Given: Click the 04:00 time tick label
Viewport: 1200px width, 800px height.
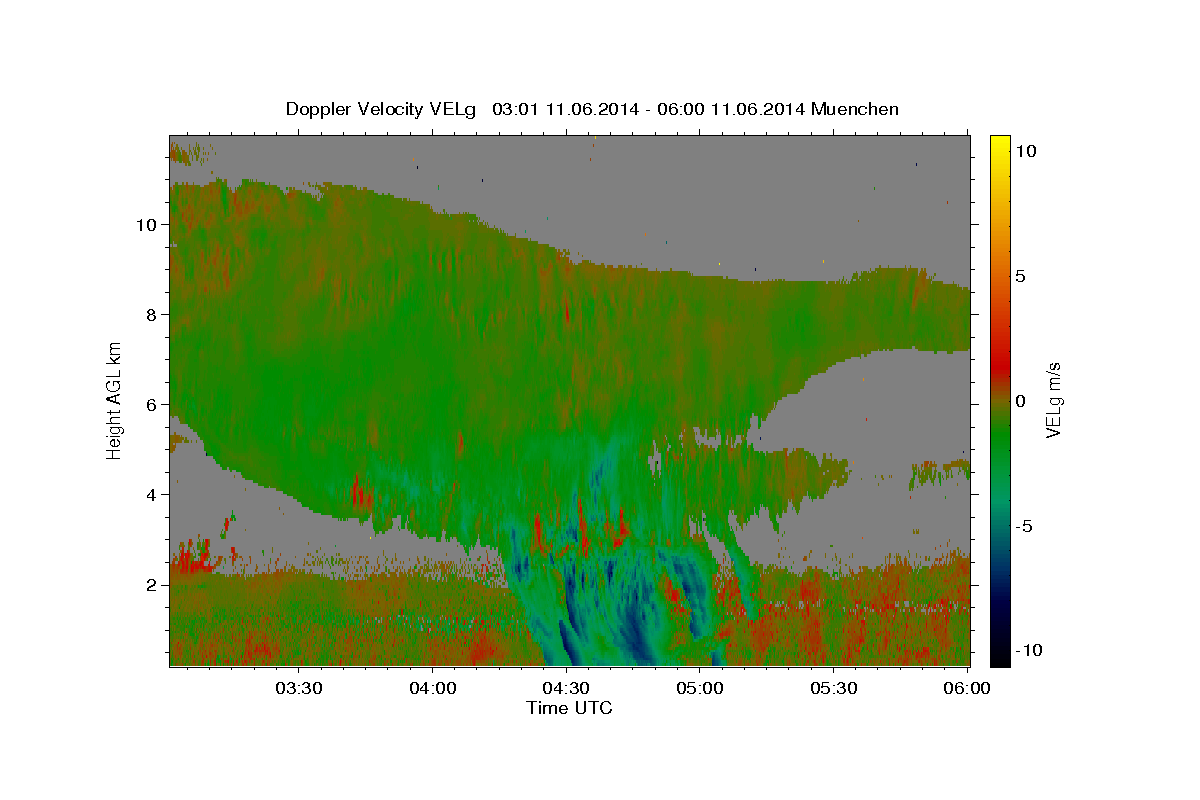Looking at the screenshot, I should click(433, 688).
